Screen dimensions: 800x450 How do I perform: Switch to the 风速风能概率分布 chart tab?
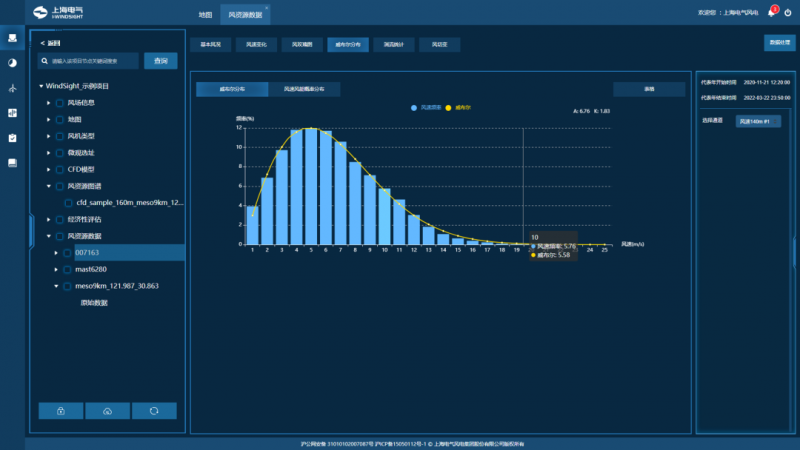304,89
